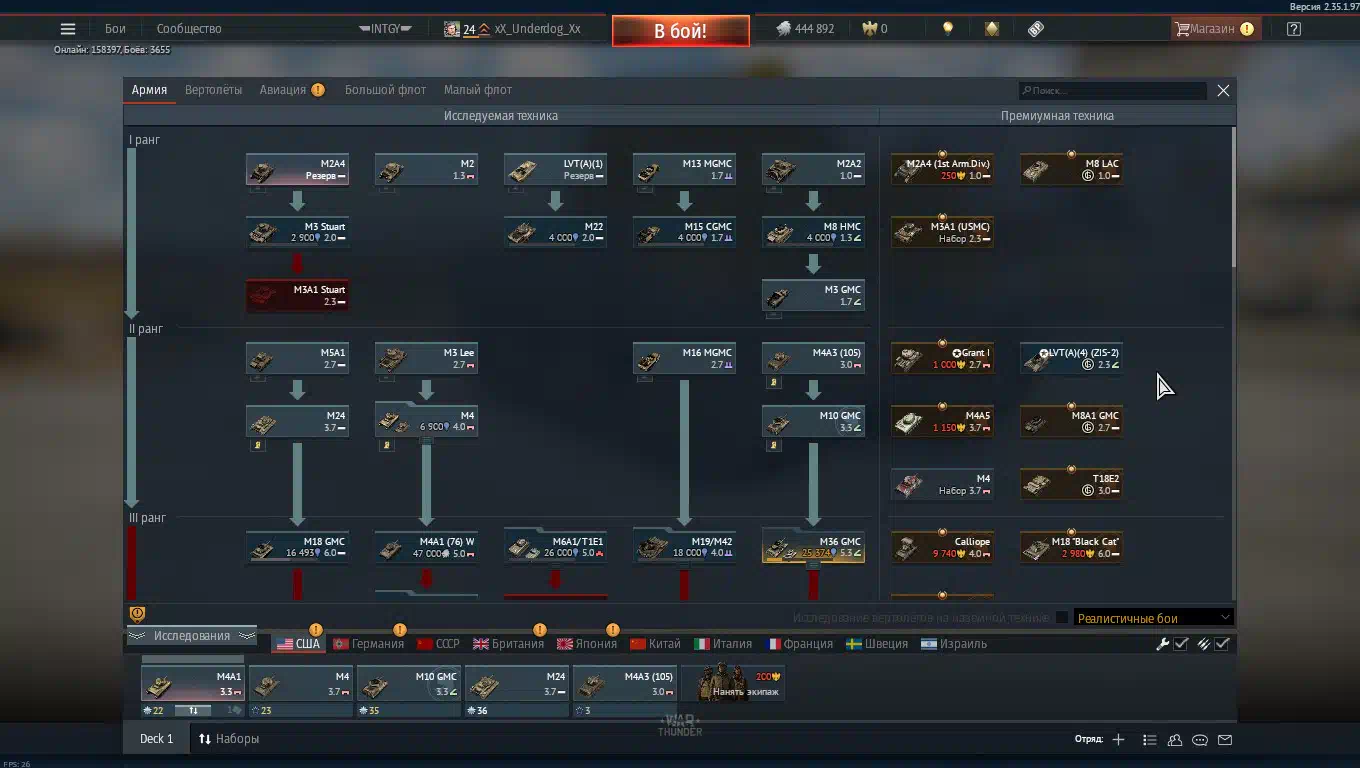1360x768 pixels.
Task: Click the USA flag icon
Action: 285,644
